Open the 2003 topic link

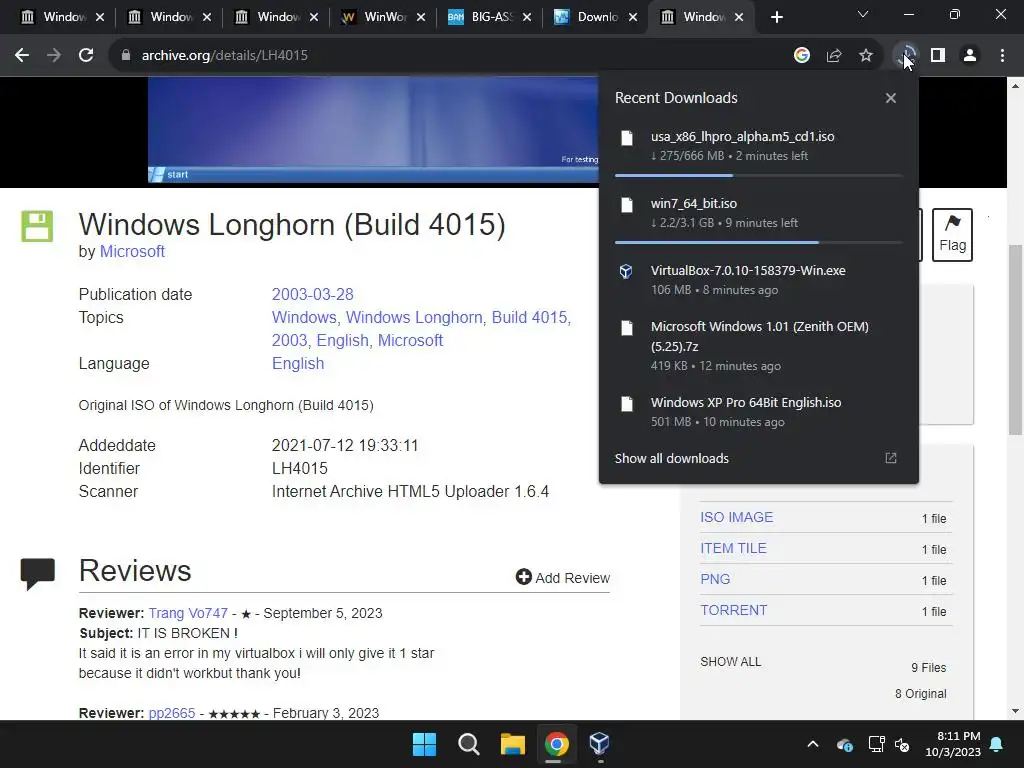291,340
